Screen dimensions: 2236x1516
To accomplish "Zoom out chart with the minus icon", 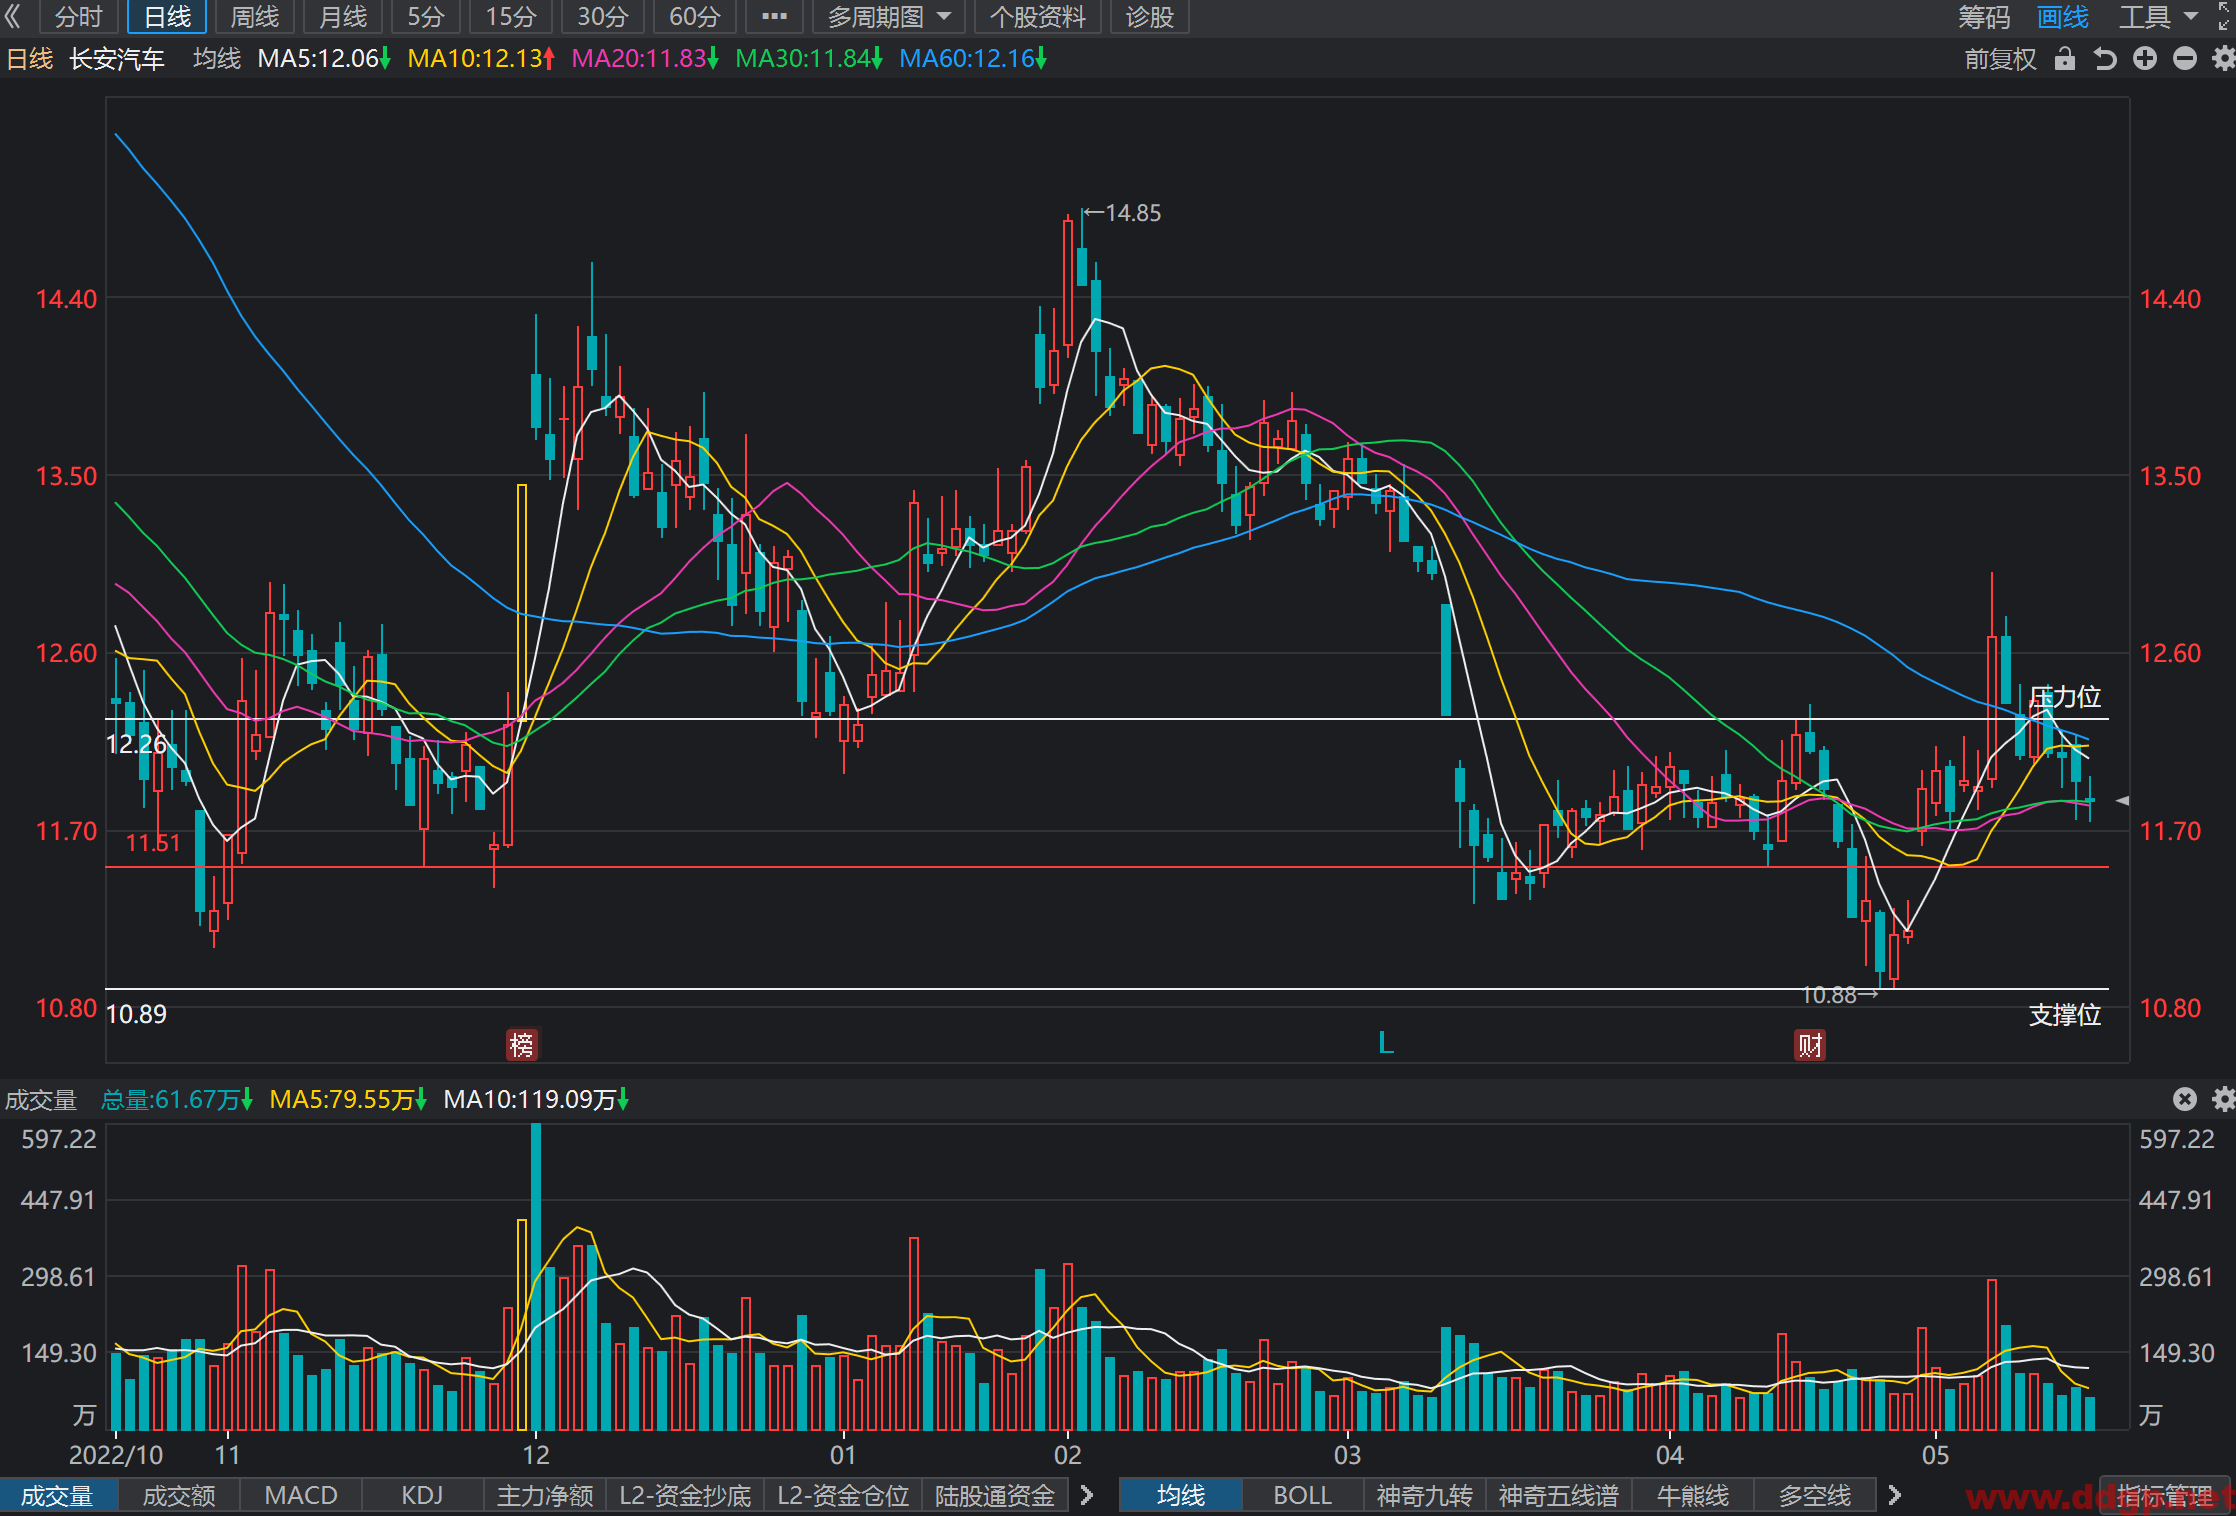I will (2185, 59).
